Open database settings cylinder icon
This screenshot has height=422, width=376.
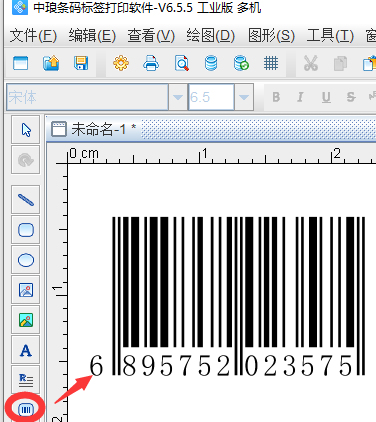pos(211,63)
